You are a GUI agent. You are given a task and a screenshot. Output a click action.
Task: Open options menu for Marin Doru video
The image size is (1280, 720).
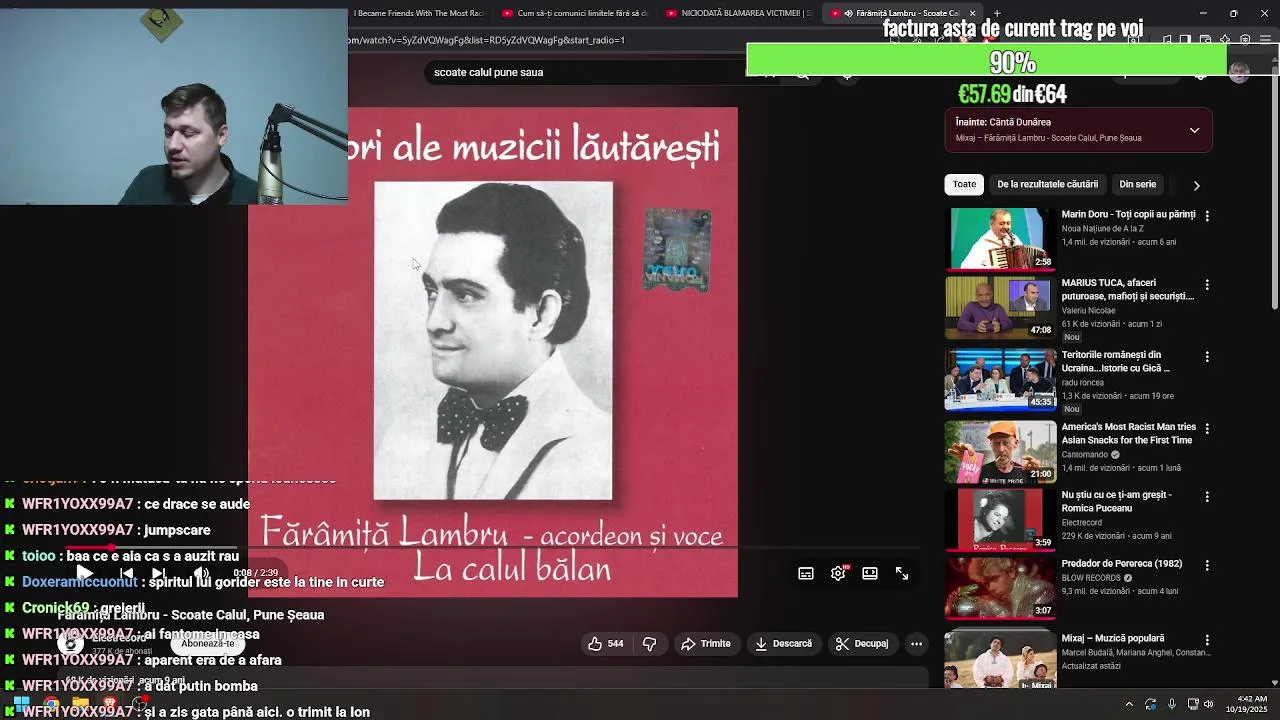click(1207, 216)
